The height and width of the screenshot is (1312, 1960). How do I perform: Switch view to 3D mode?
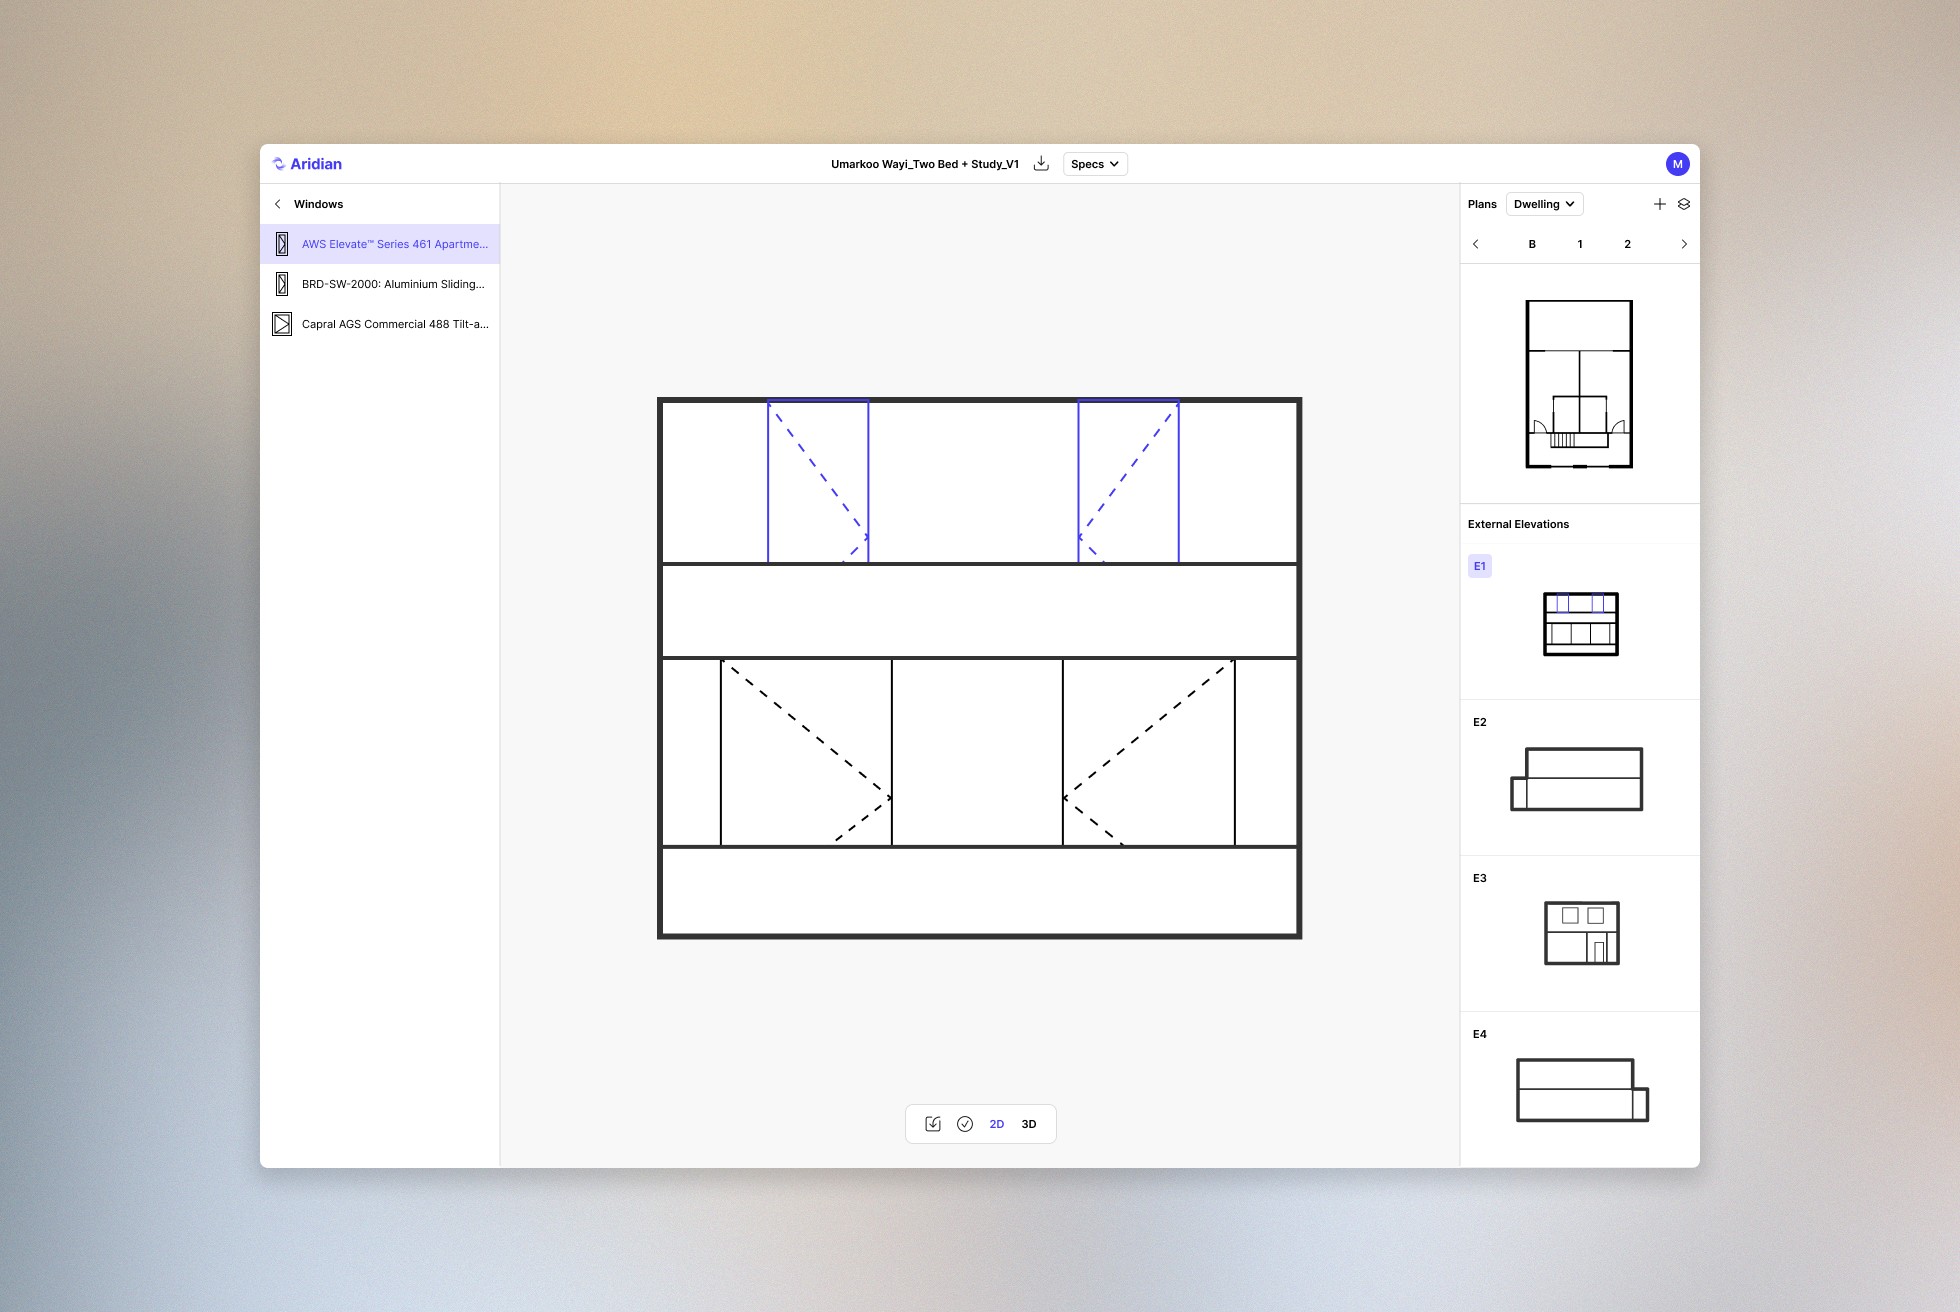tap(1029, 1124)
